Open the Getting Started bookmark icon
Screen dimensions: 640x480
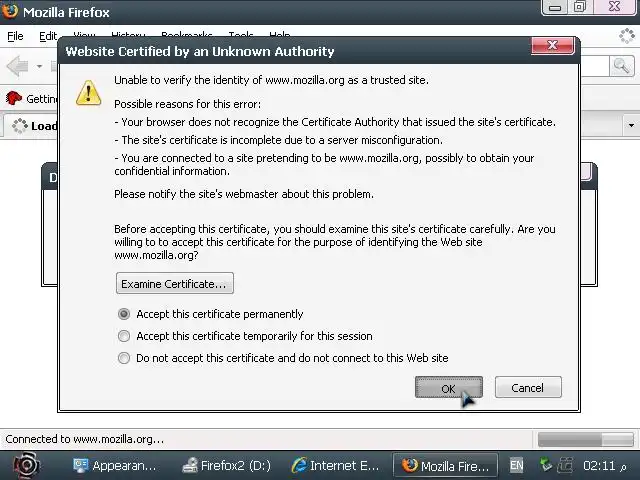(x=14, y=98)
